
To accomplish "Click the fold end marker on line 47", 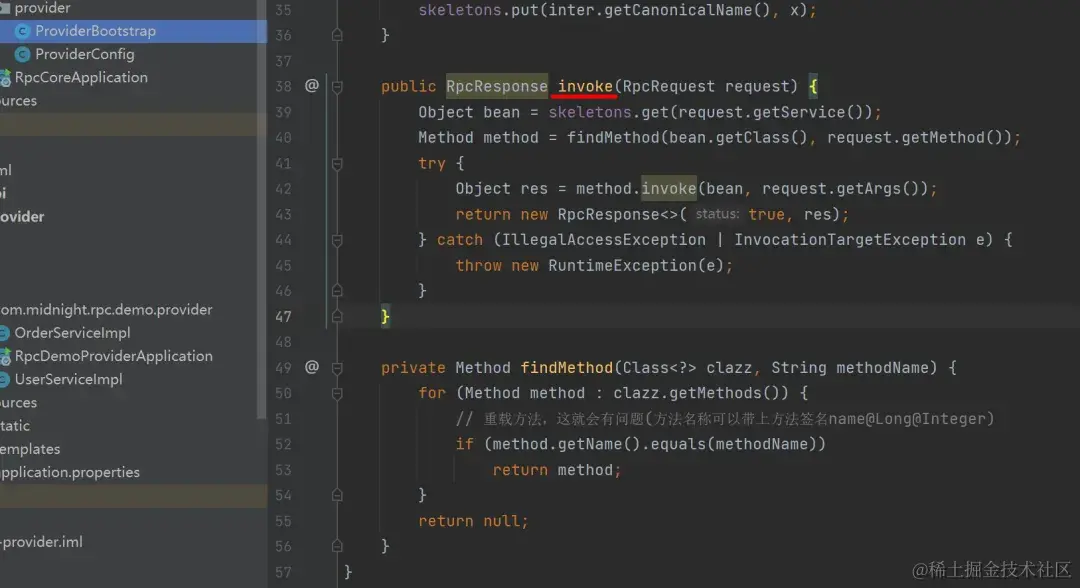I will (337, 316).
